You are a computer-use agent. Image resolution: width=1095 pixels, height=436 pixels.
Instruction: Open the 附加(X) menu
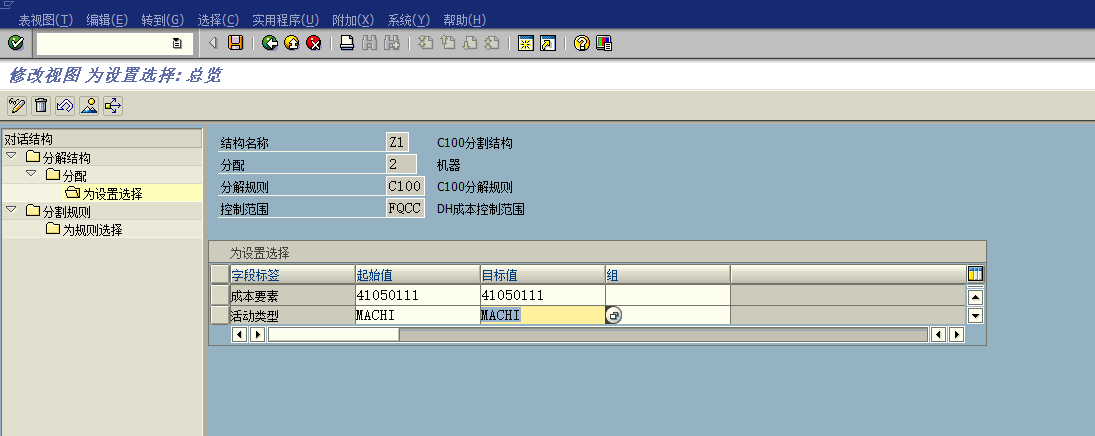pyautogui.click(x=353, y=20)
